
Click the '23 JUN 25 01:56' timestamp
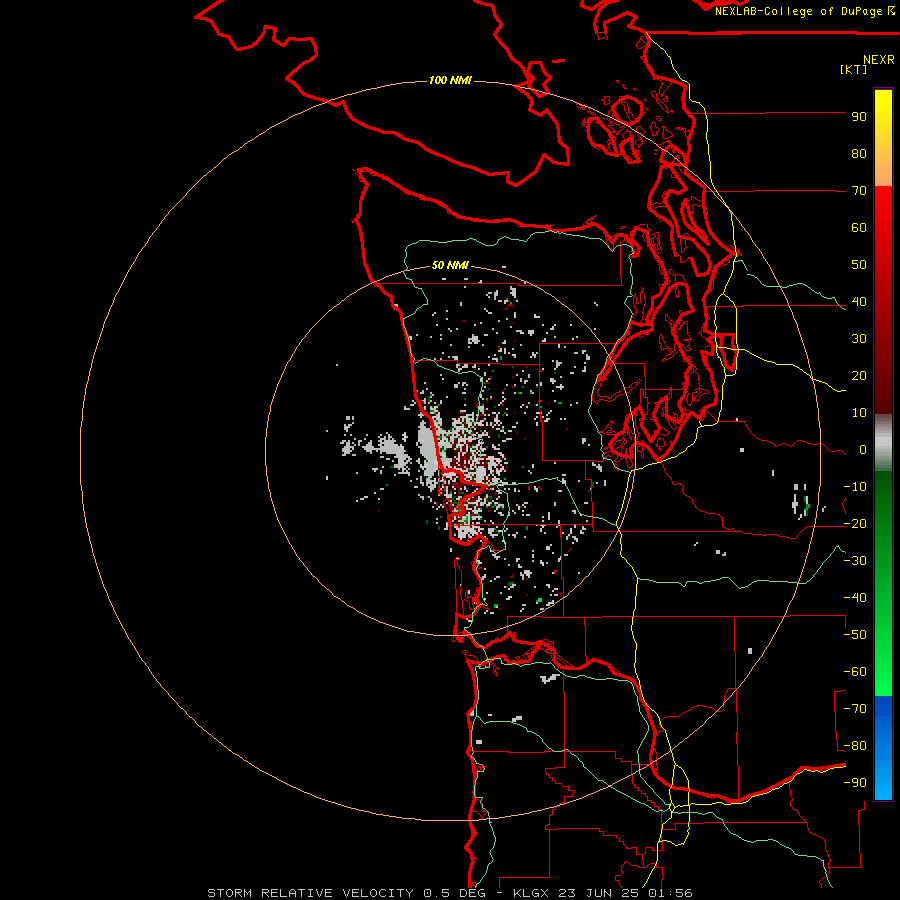pyautogui.click(x=626, y=893)
